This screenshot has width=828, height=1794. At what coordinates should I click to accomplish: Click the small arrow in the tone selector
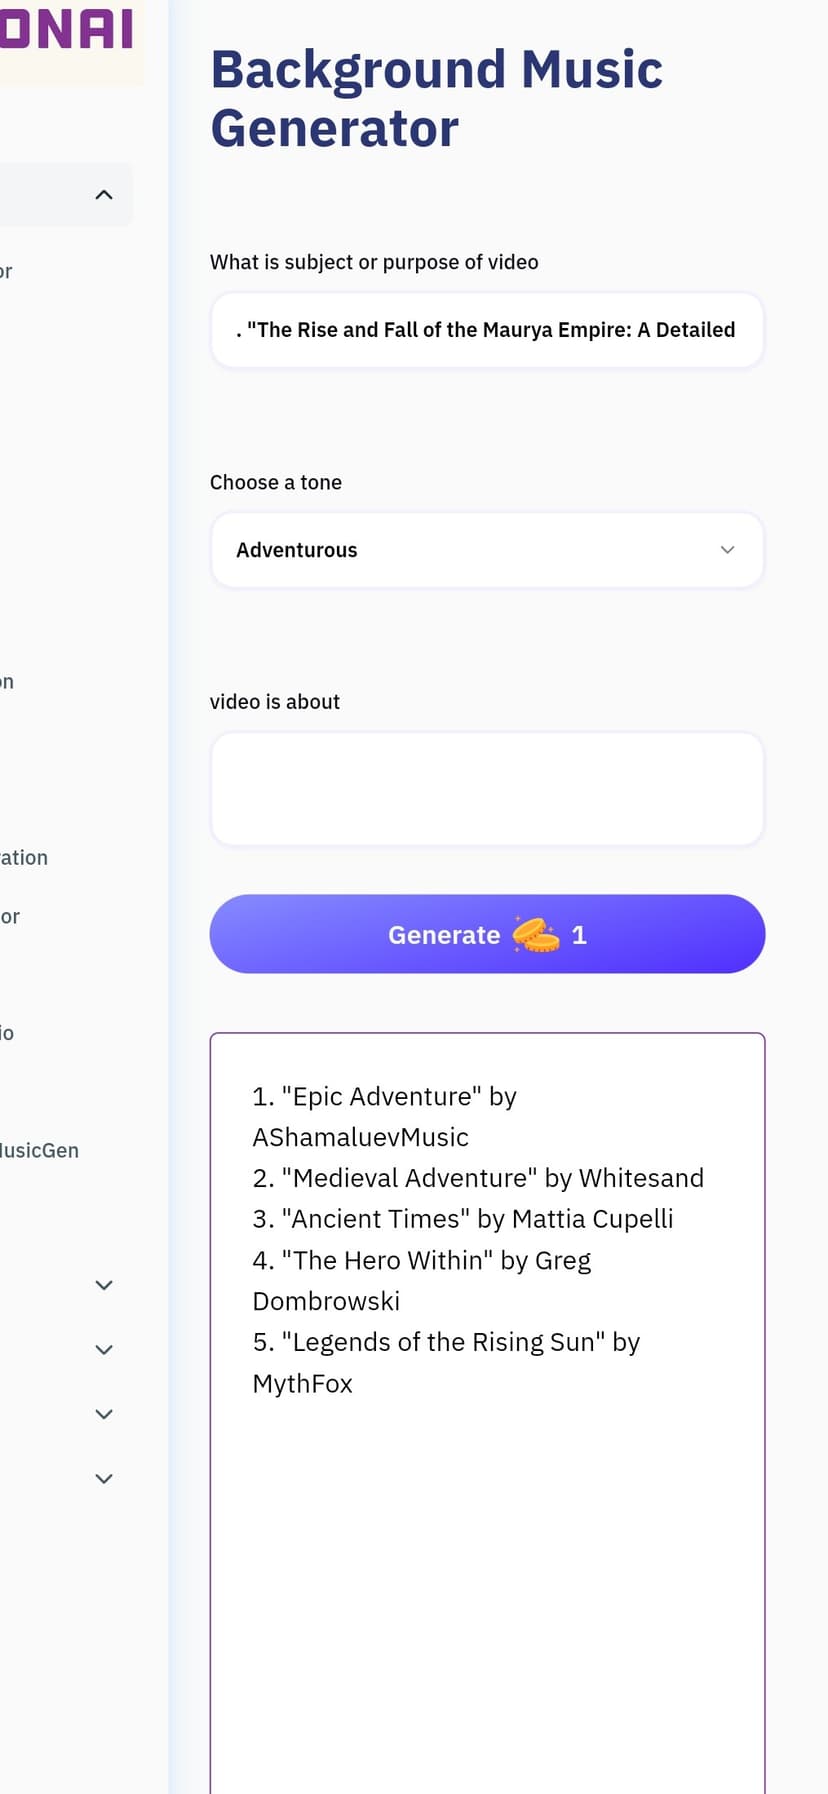(x=728, y=550)
